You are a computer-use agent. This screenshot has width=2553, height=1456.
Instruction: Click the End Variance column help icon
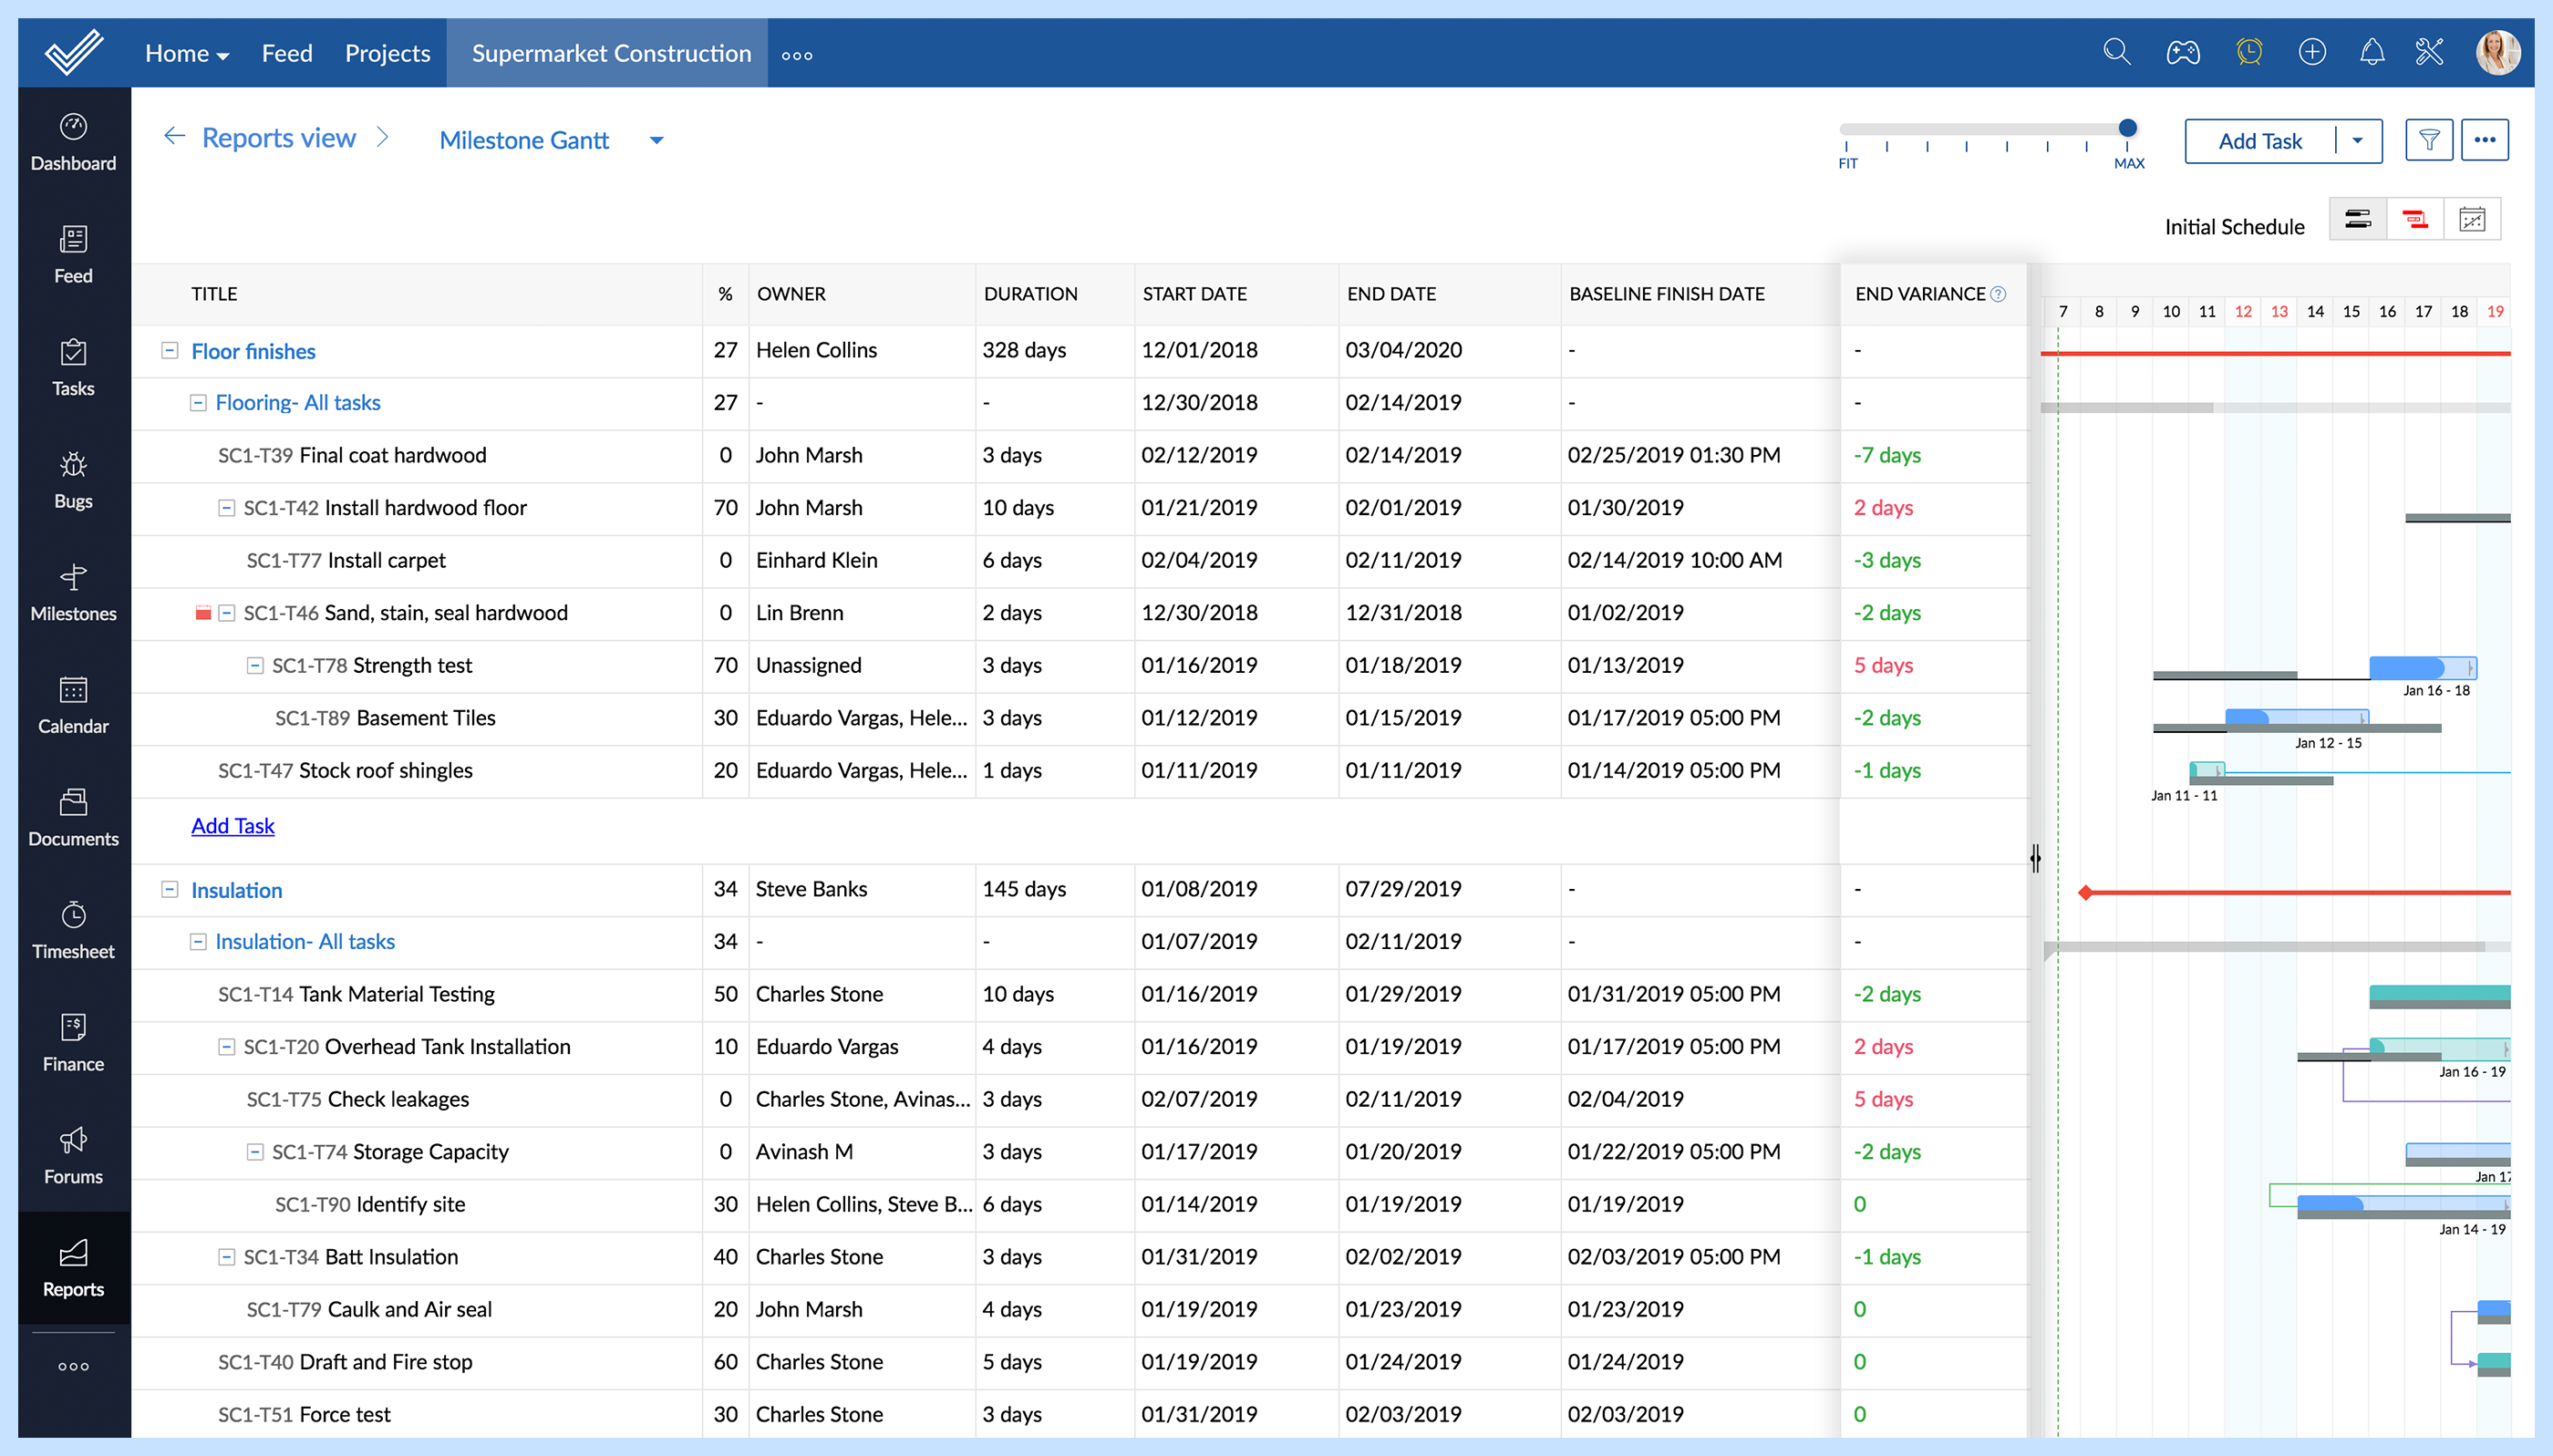pyautogui.click(x=1998, y=293)
